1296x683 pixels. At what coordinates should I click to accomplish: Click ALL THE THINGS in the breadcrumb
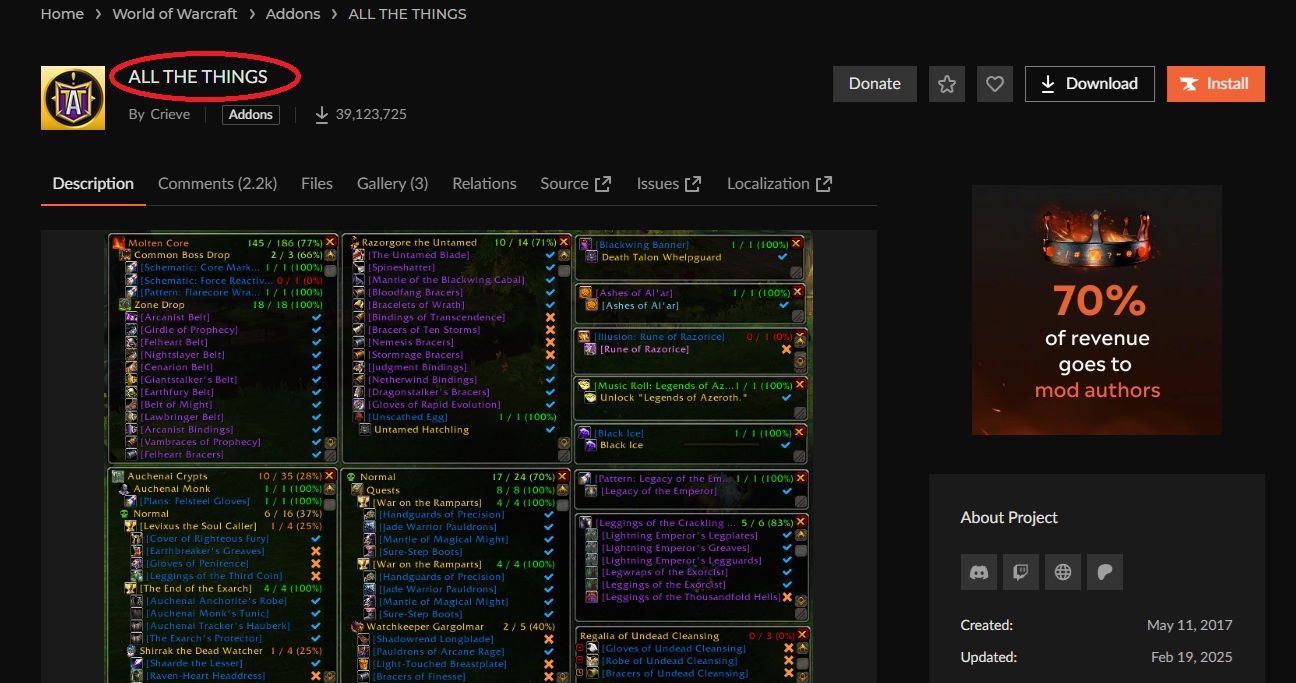tap(407, 14)
